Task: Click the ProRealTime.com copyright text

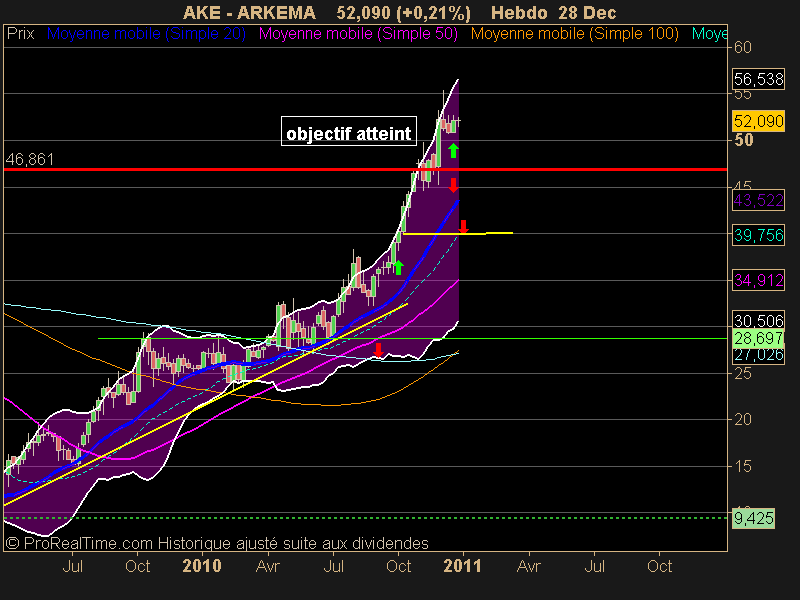Action: (x=217, y=543)
